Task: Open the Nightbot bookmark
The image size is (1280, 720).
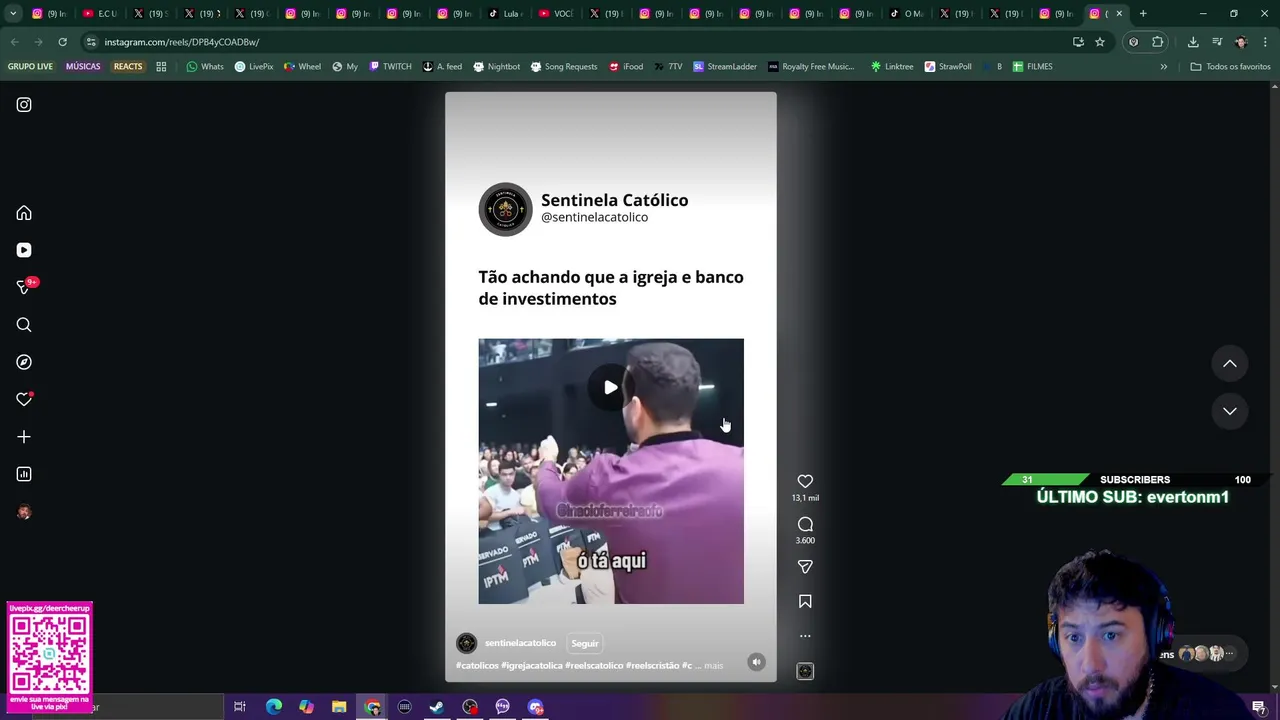Action: pos(496,67)
